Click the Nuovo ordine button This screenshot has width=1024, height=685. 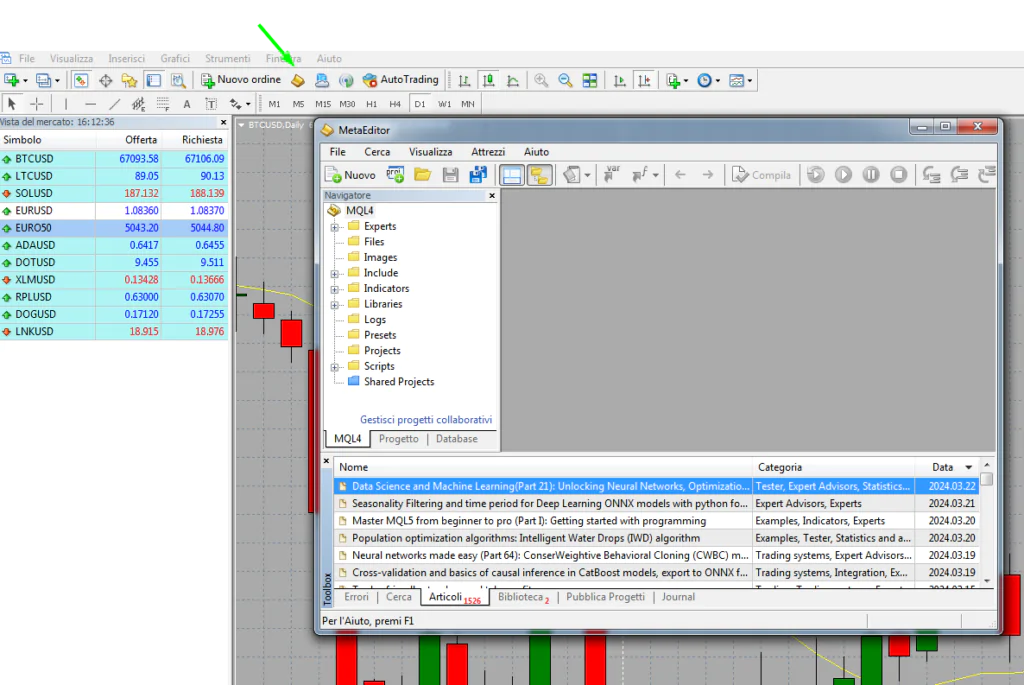coord(241,80)
